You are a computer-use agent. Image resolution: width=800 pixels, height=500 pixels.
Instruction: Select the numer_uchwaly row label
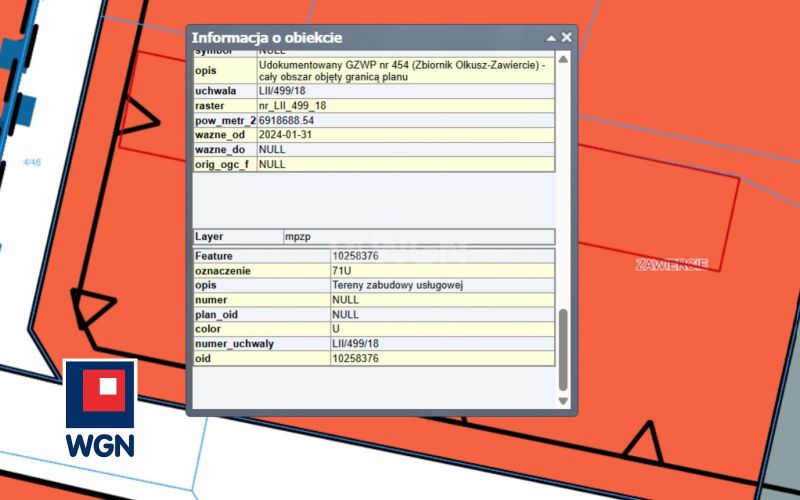(x=234, y=344)
